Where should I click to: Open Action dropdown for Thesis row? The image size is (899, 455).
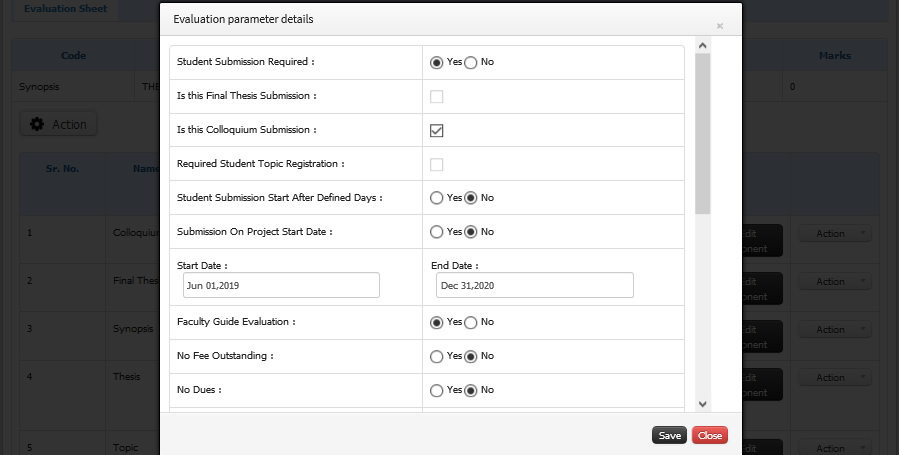point(835,378)
